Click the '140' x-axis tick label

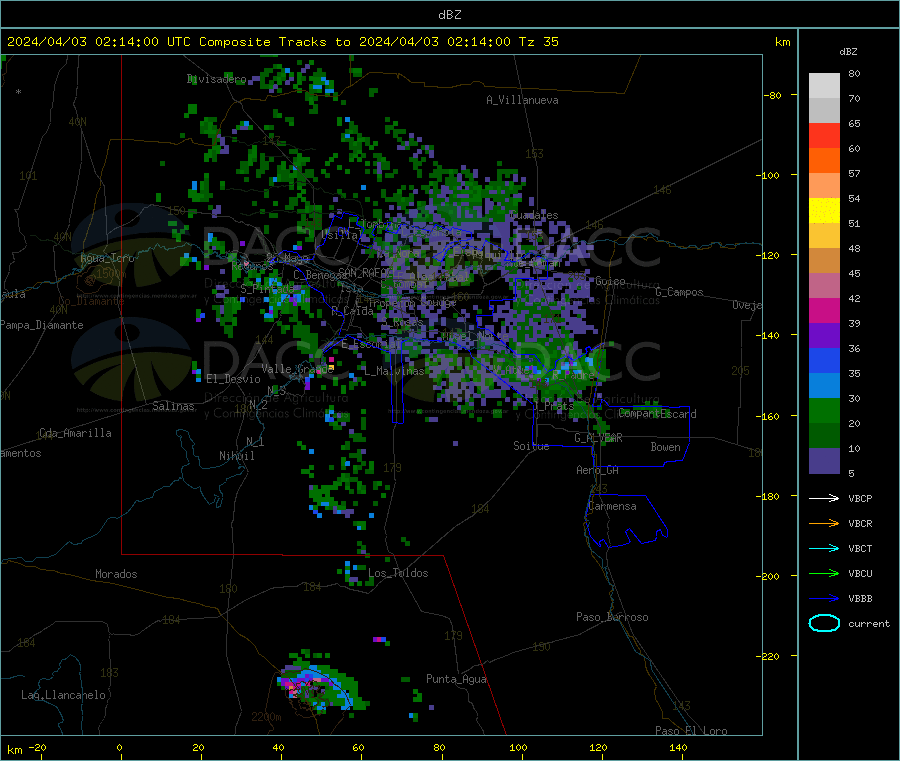(x=678, y=747)
